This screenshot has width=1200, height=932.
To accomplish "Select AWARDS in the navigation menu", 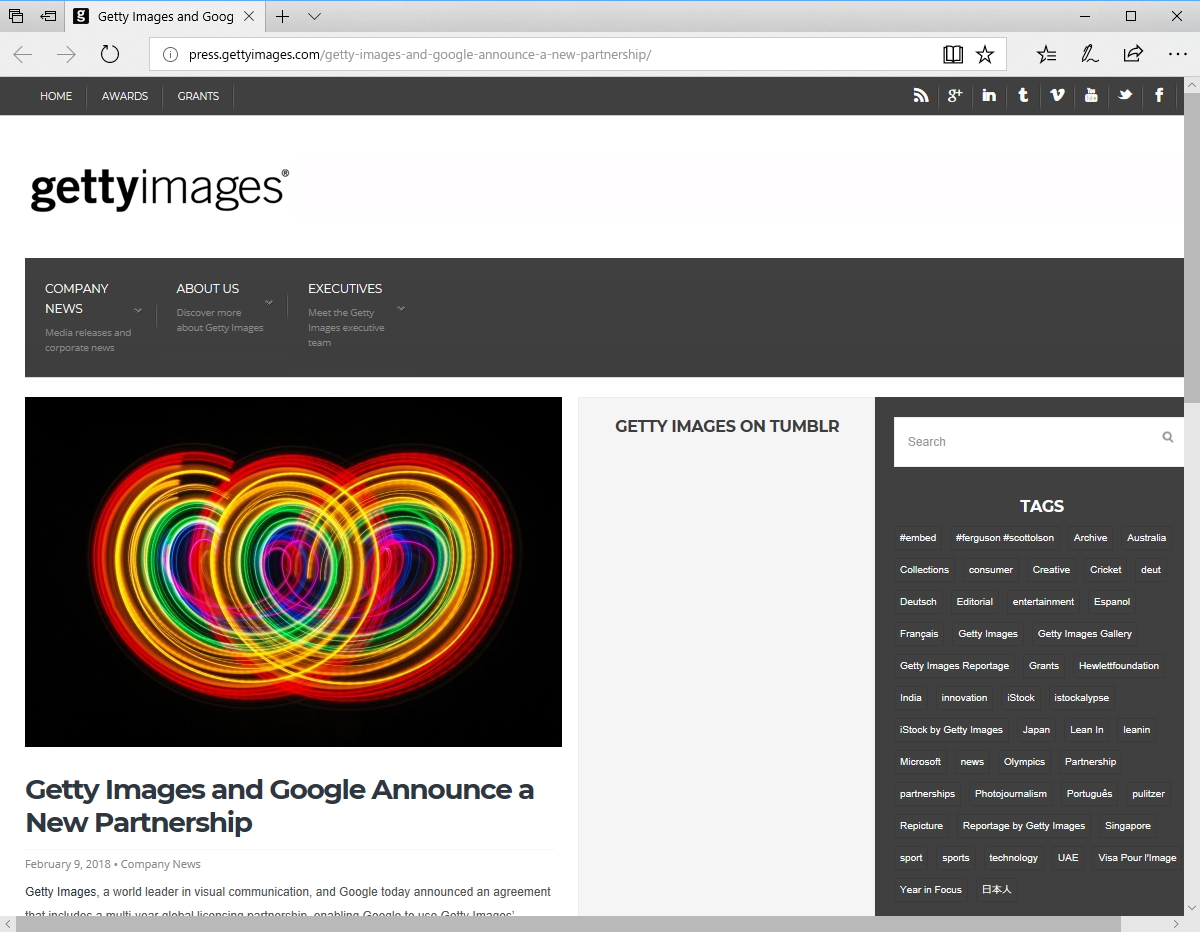I will click(124, 95).
